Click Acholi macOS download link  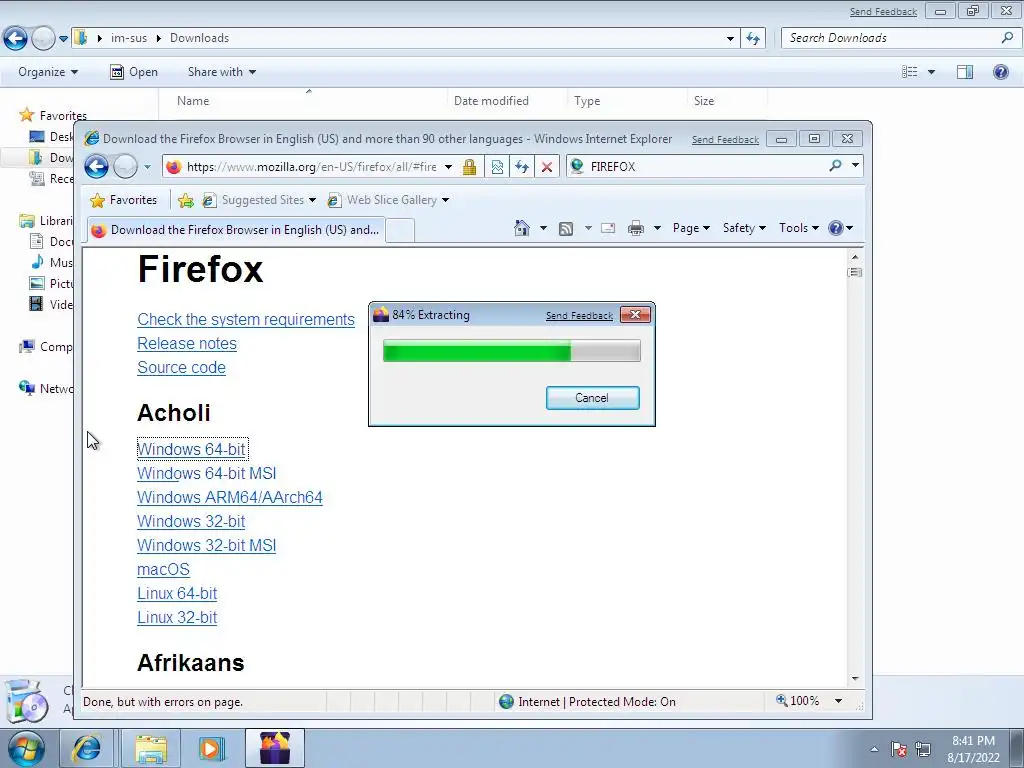tap(163, 569)
